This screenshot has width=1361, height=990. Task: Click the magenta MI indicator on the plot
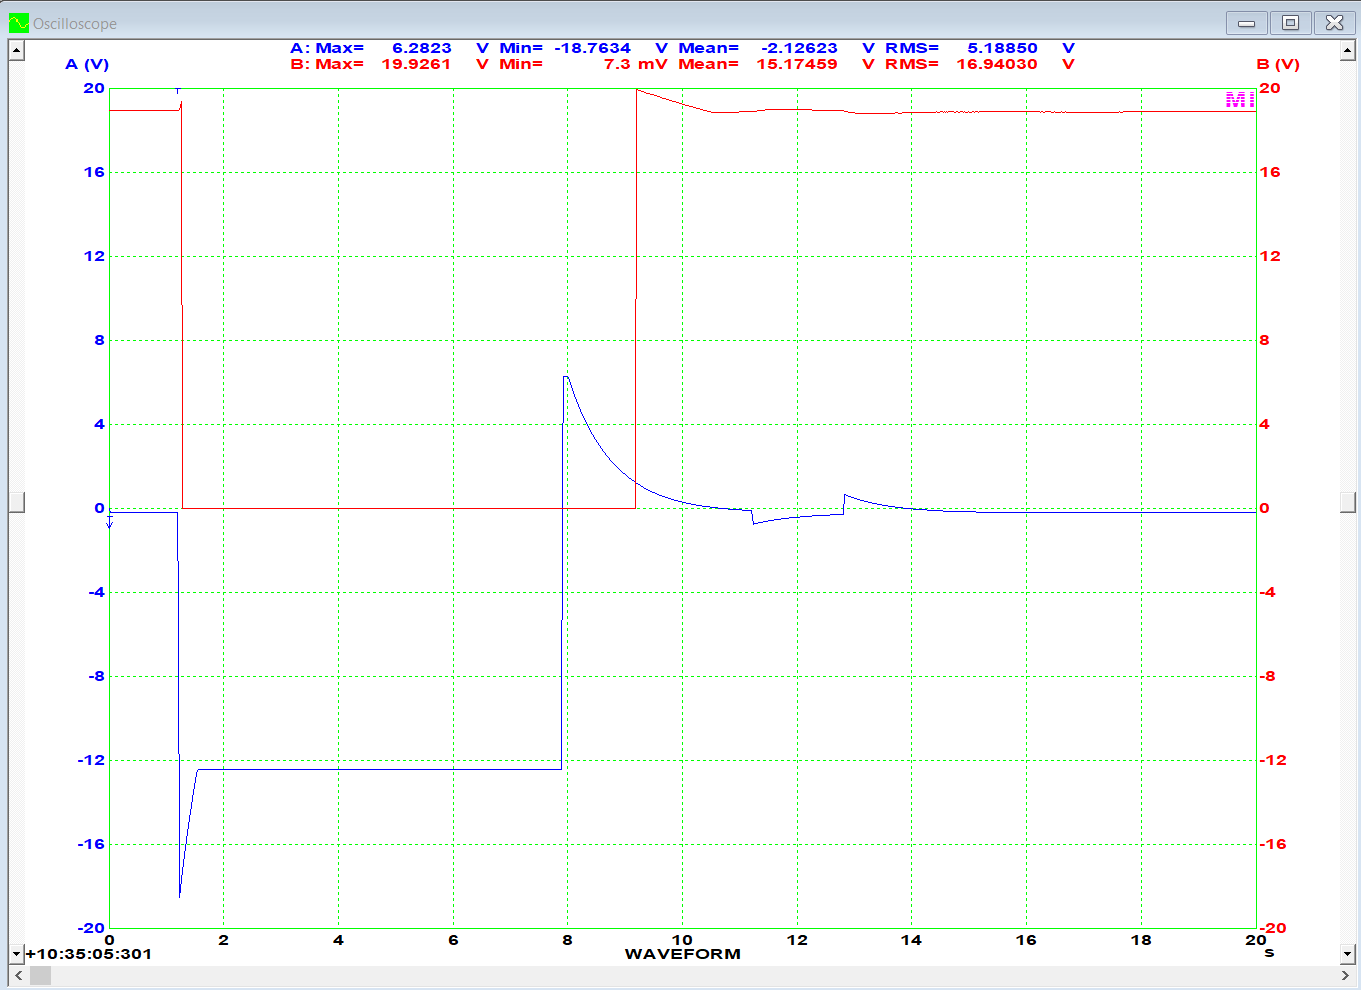1240,99
